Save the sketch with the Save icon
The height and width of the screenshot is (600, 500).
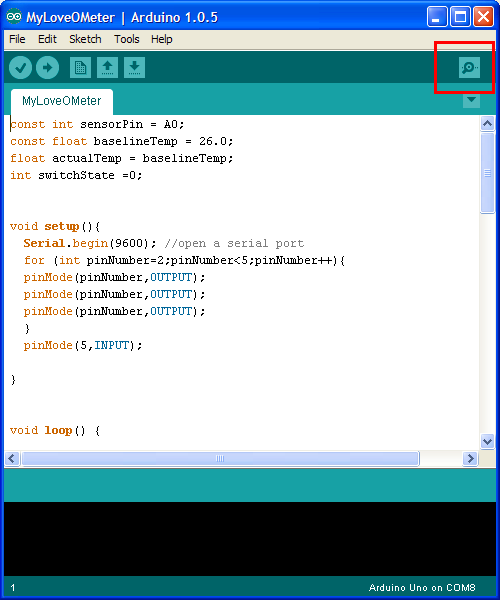134,68
